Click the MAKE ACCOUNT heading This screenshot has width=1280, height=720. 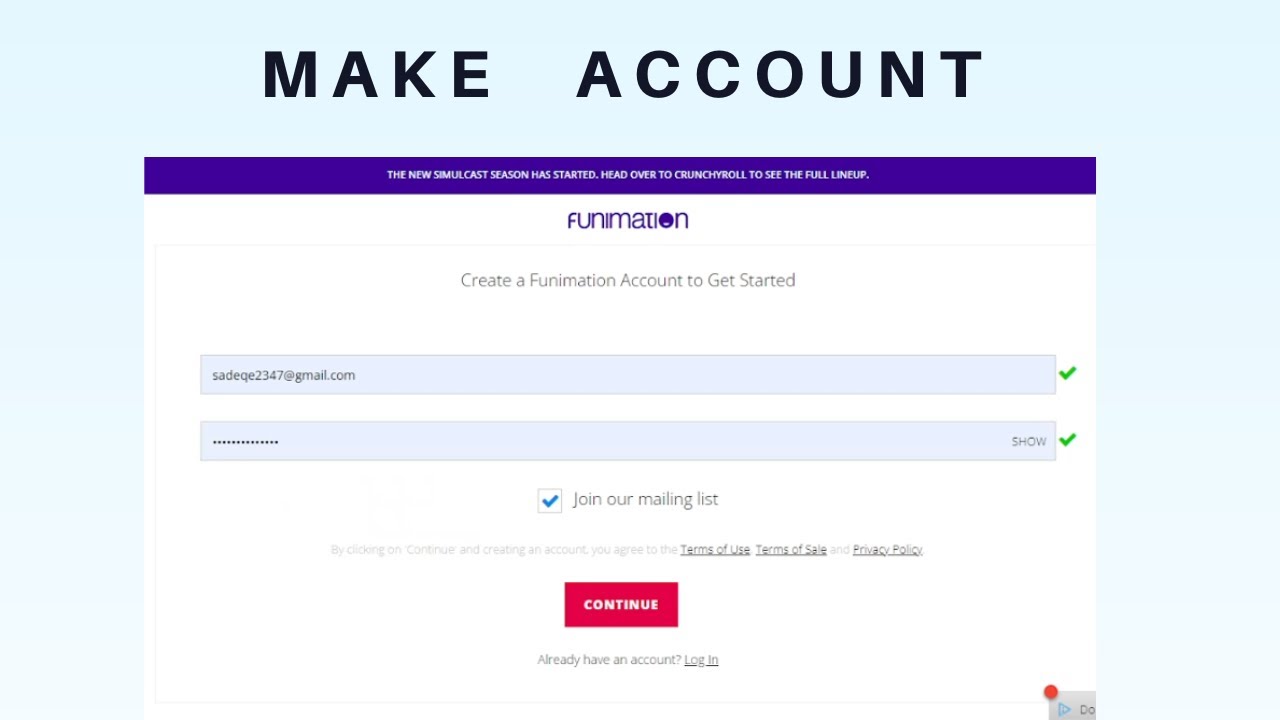[622, 72]
